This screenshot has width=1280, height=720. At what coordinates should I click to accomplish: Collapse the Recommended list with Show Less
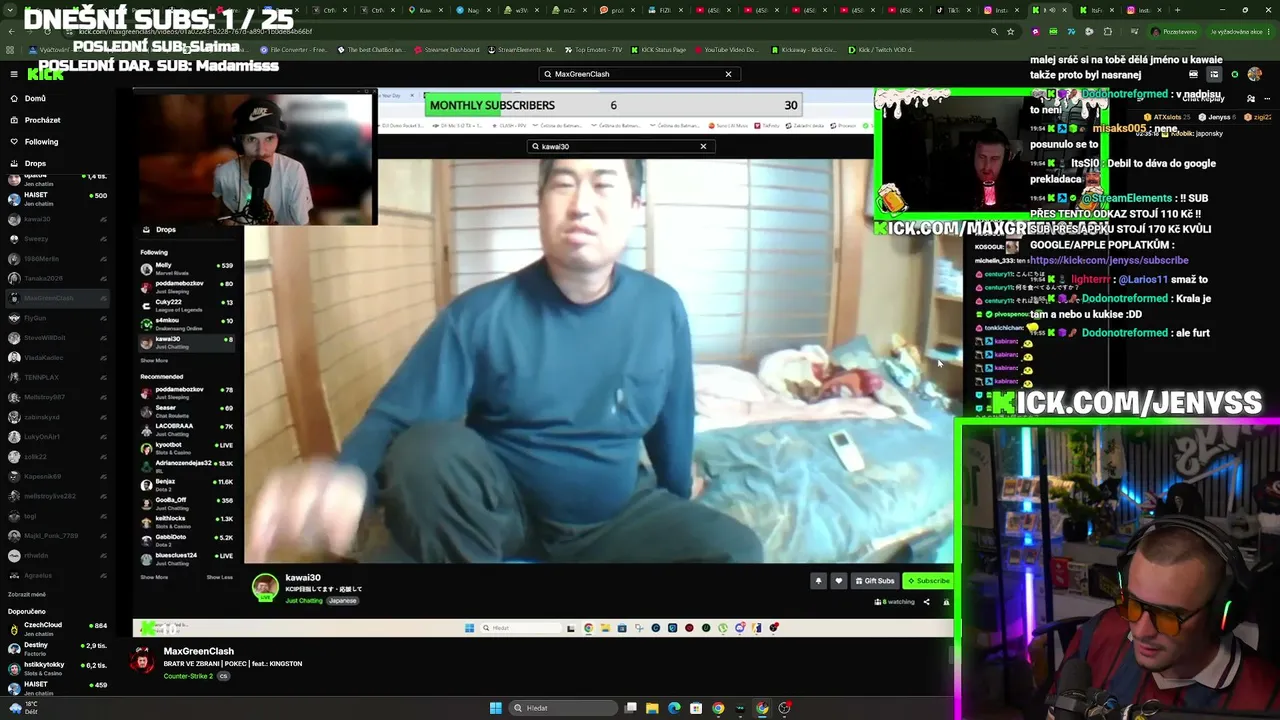[x=220, y=577]
